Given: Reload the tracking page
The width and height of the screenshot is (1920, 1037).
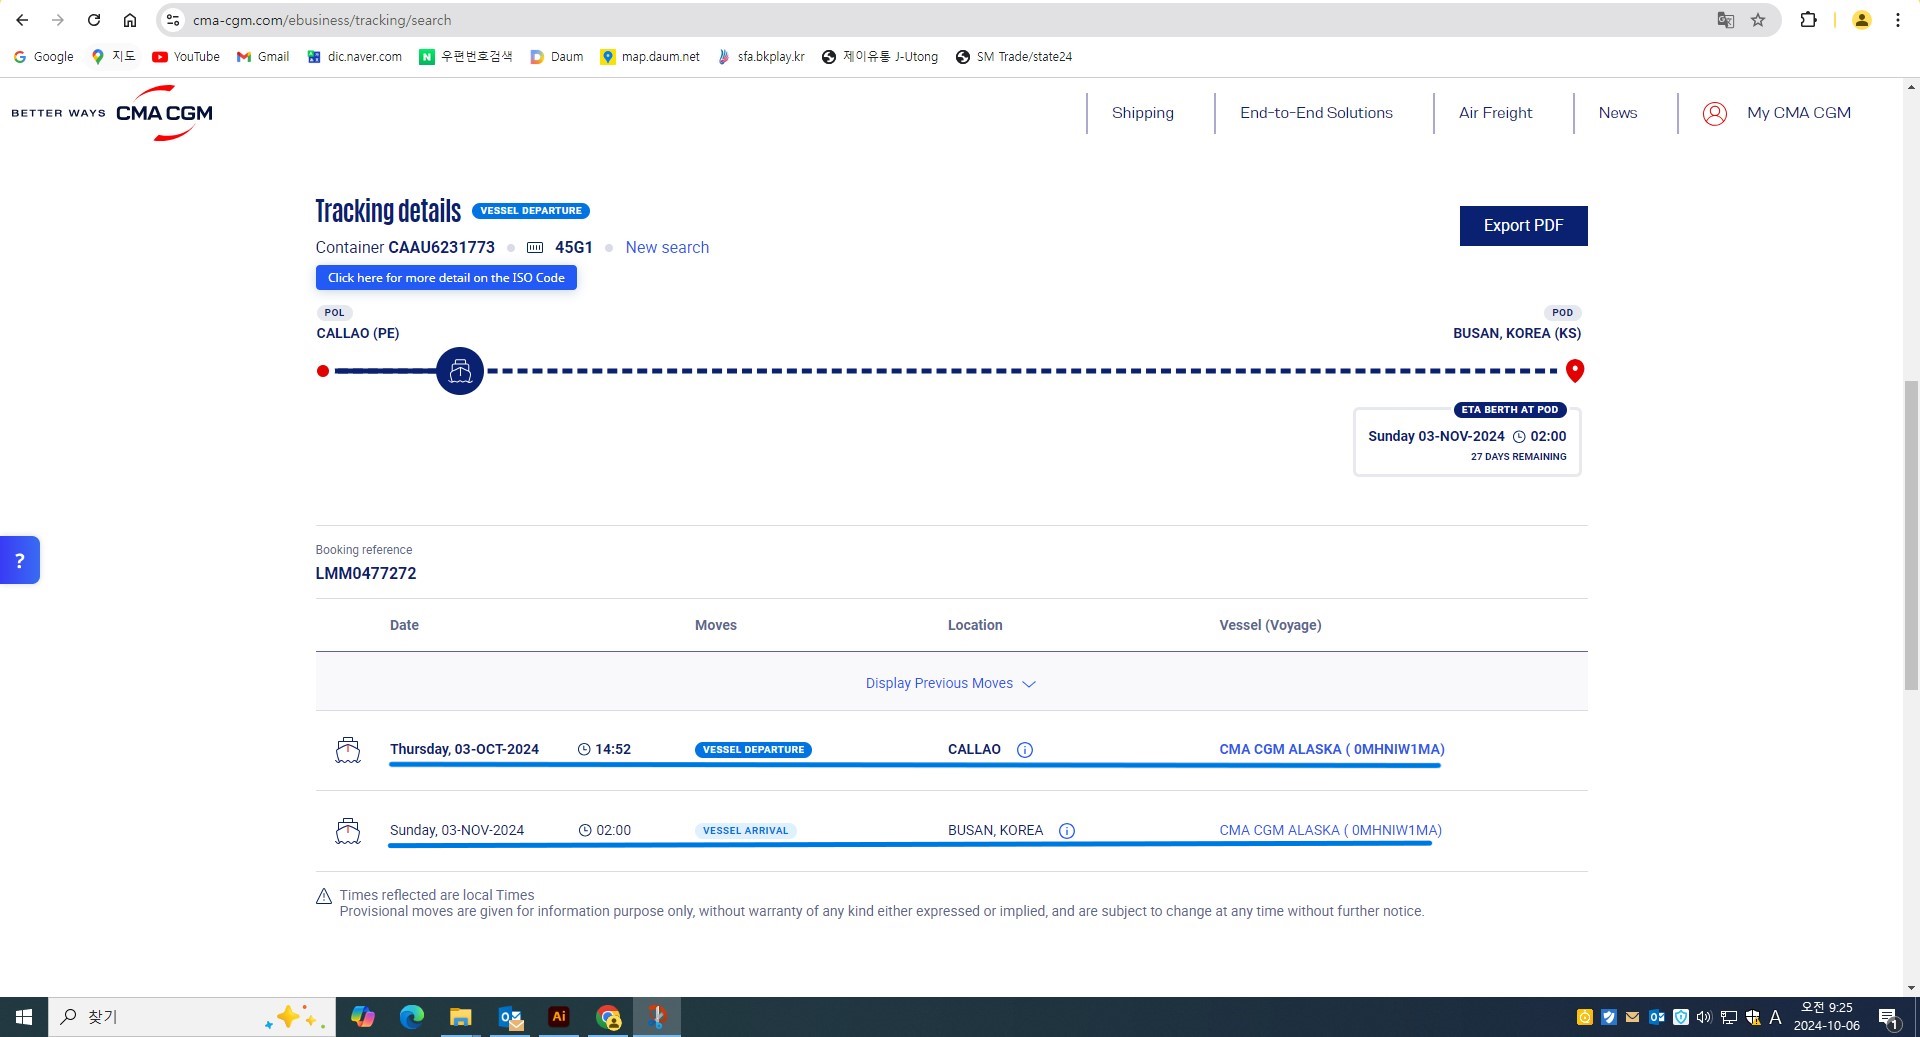Looking at the screenshot, I should (94, 20).
